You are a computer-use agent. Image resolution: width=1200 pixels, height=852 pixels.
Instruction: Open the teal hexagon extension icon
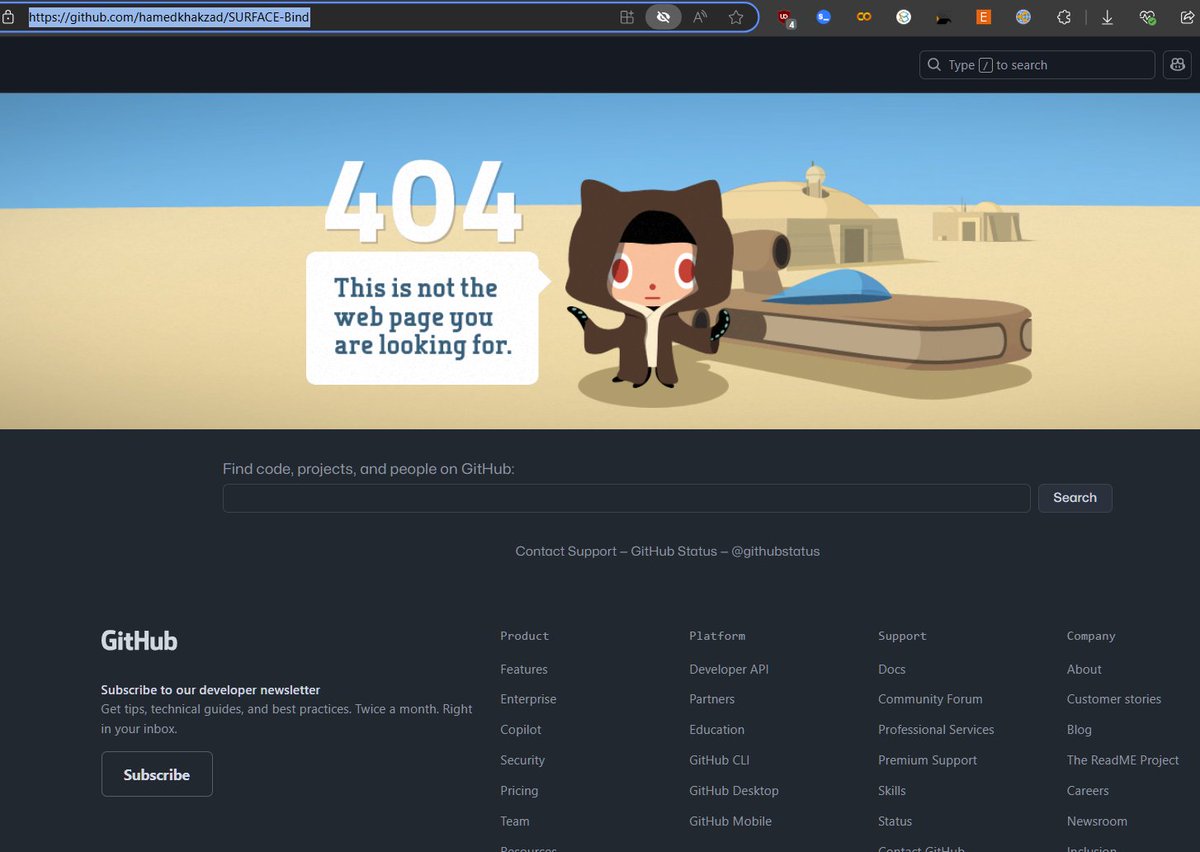904,17
